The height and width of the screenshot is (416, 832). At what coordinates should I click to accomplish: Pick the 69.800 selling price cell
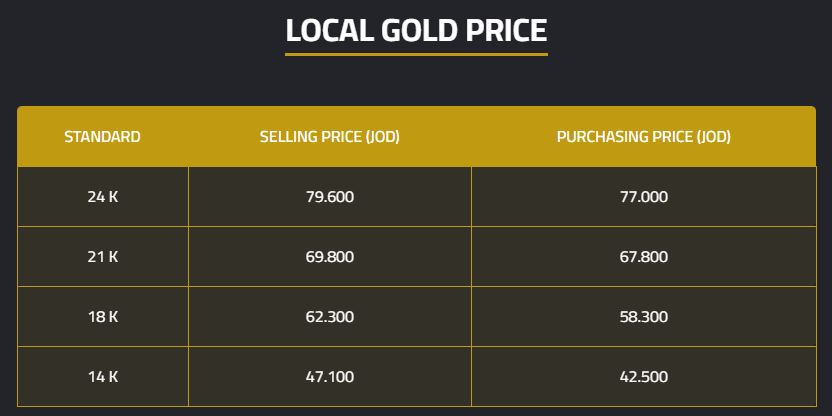[x=329, y=257]
